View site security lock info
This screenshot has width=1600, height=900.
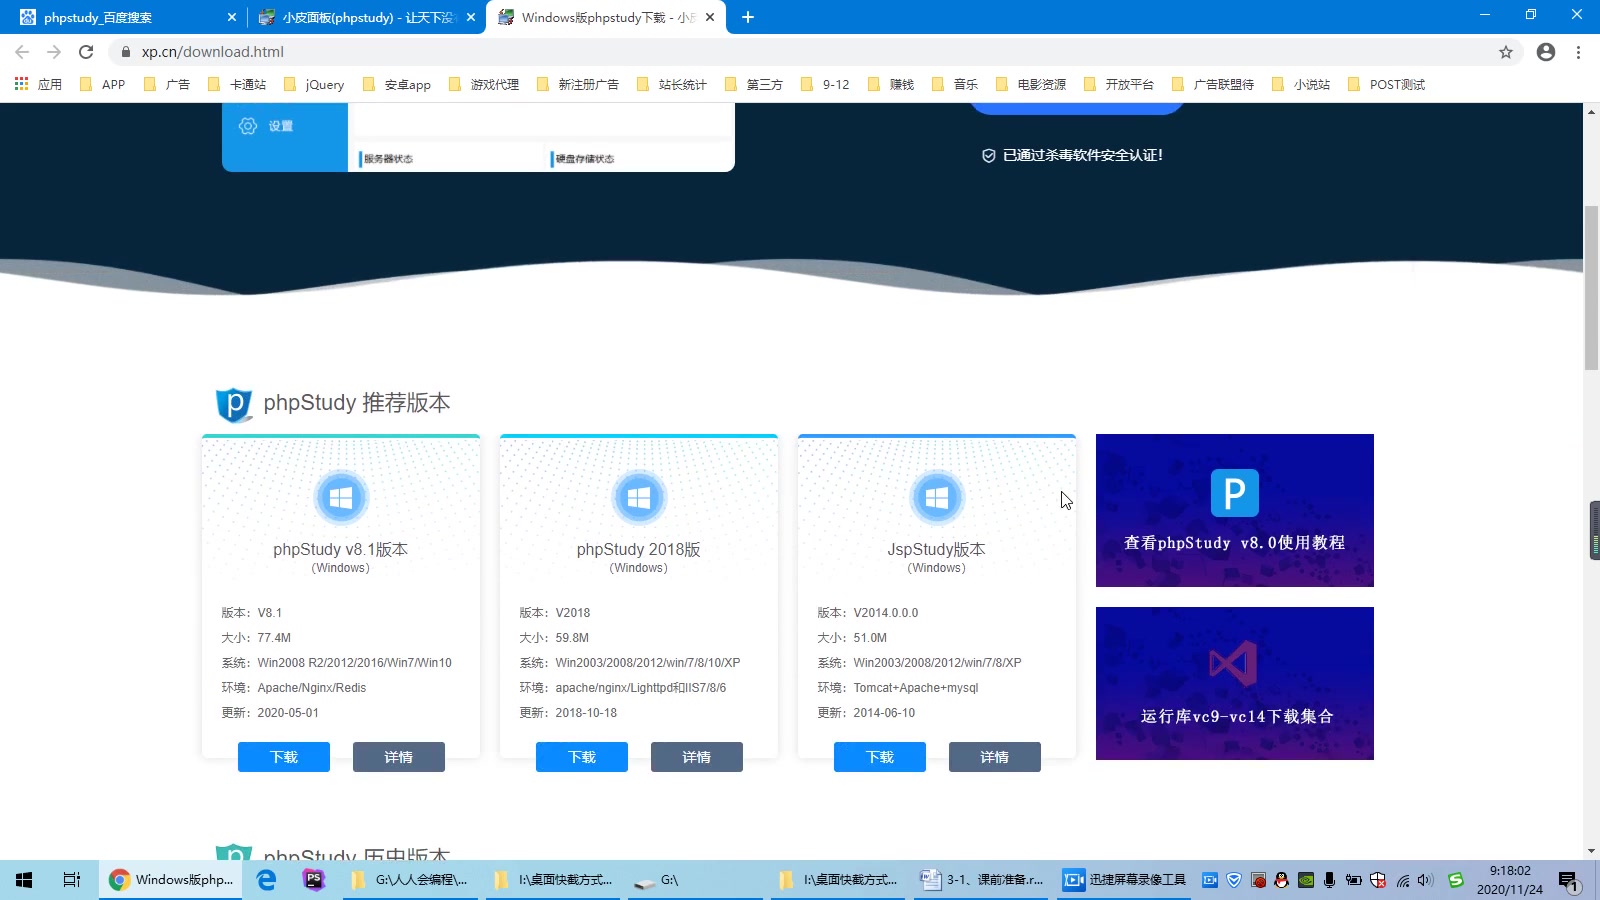click(126, 52)
